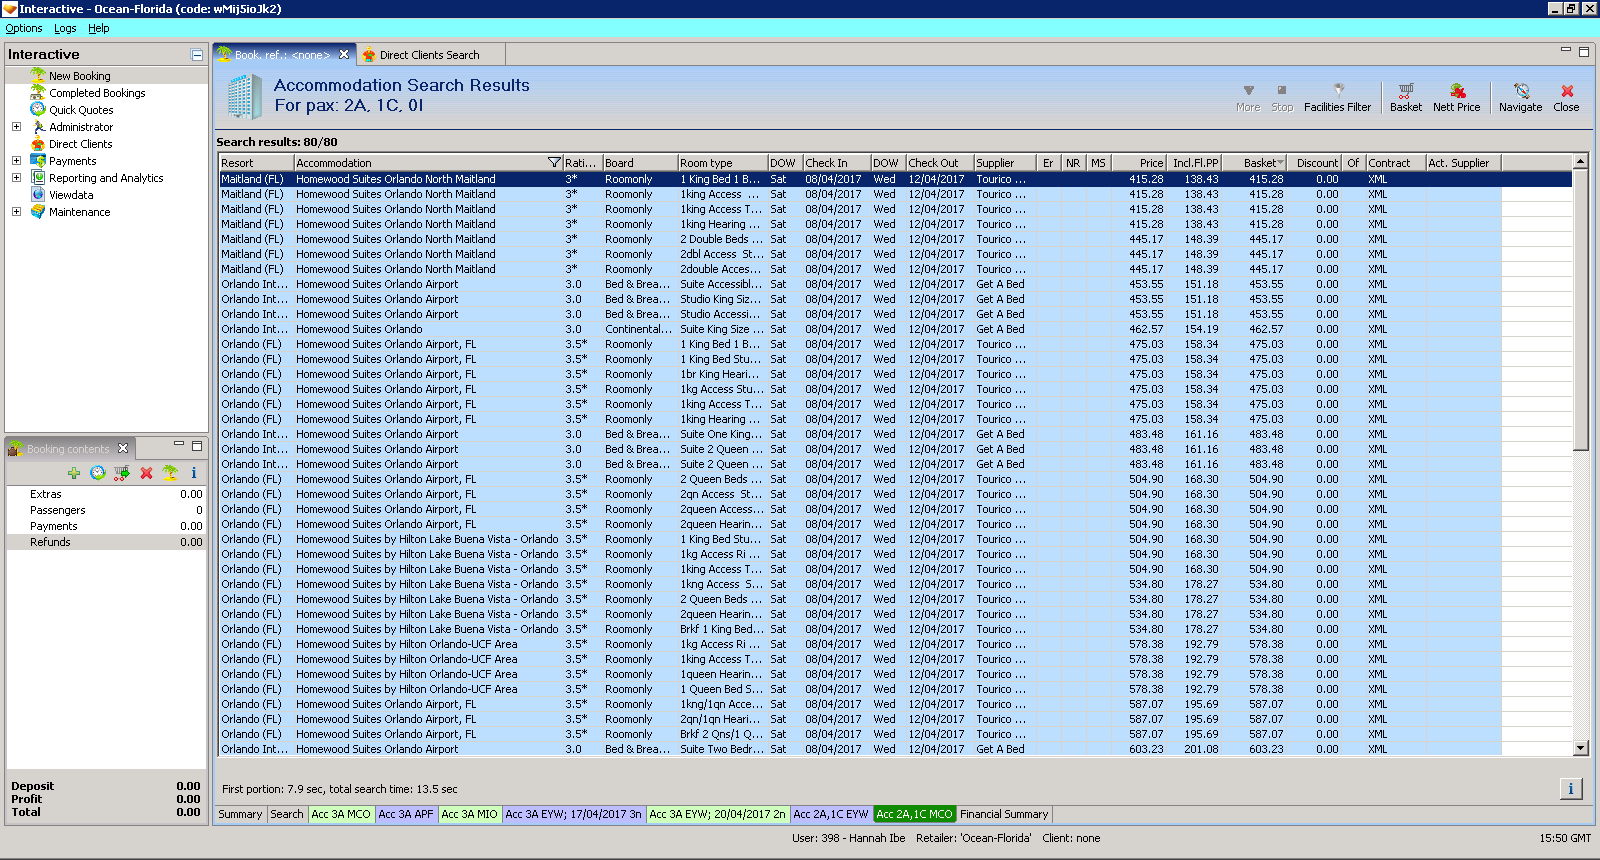The width and height of the screenshot is (1600, 860).
Task: Switch to the Search bottom tab
Action: click(287, 814)
